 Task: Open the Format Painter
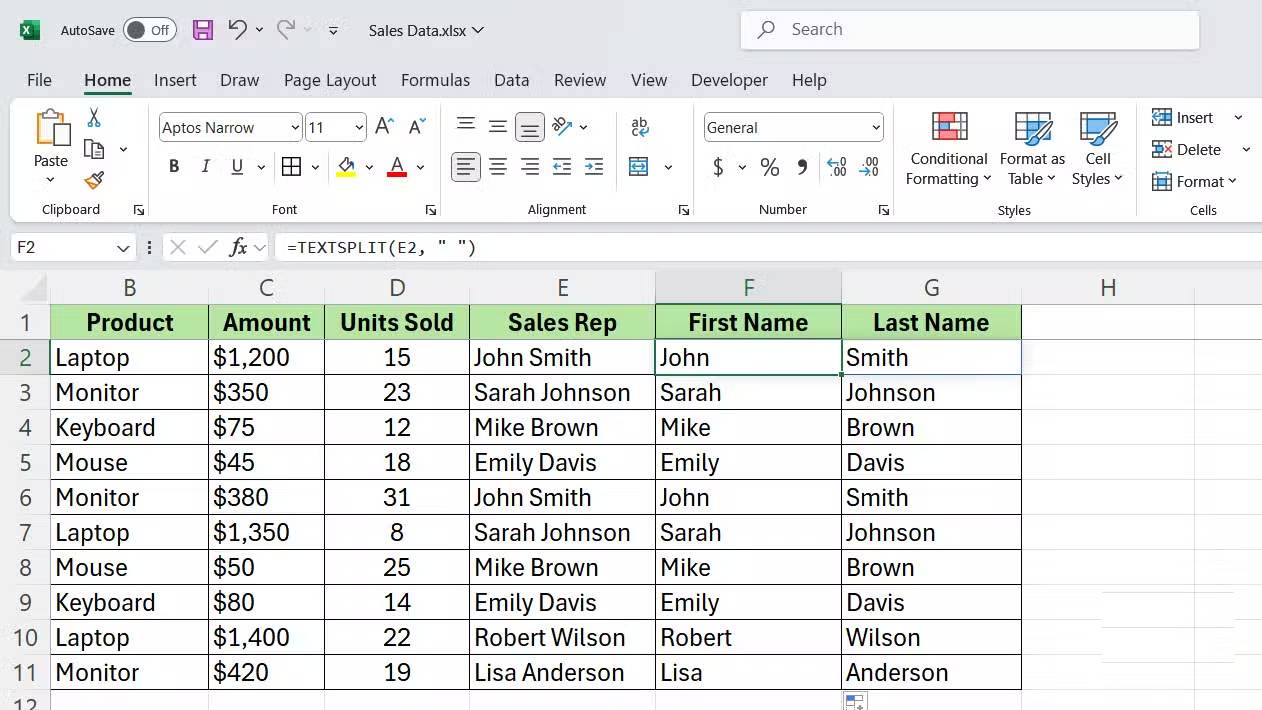click(95, 180)
